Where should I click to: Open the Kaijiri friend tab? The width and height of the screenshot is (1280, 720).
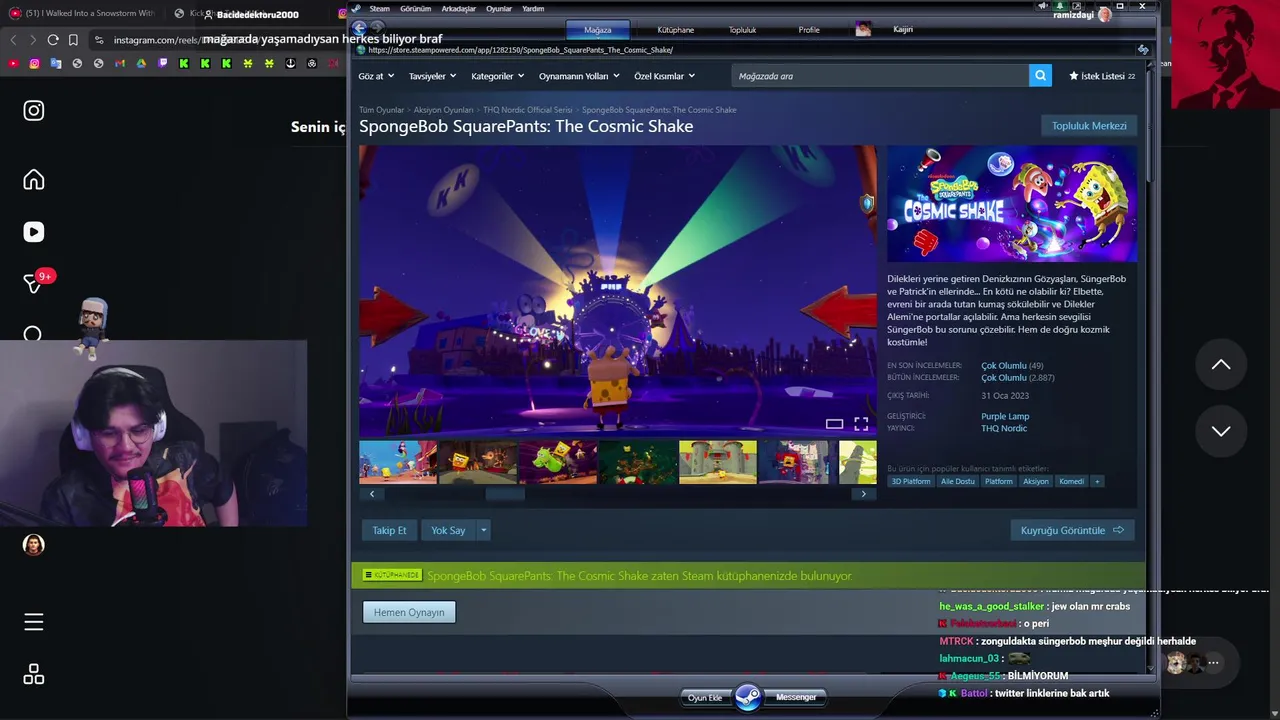903,30
